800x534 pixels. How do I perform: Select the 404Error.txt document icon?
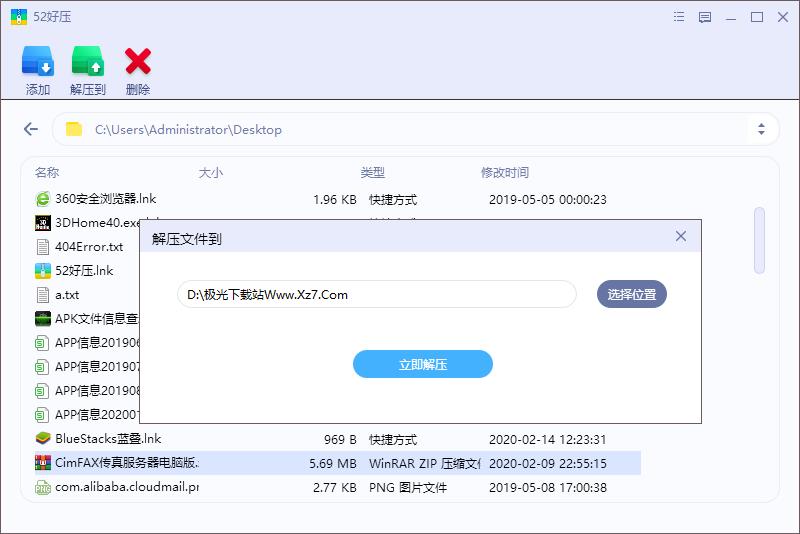click(43, 247)
